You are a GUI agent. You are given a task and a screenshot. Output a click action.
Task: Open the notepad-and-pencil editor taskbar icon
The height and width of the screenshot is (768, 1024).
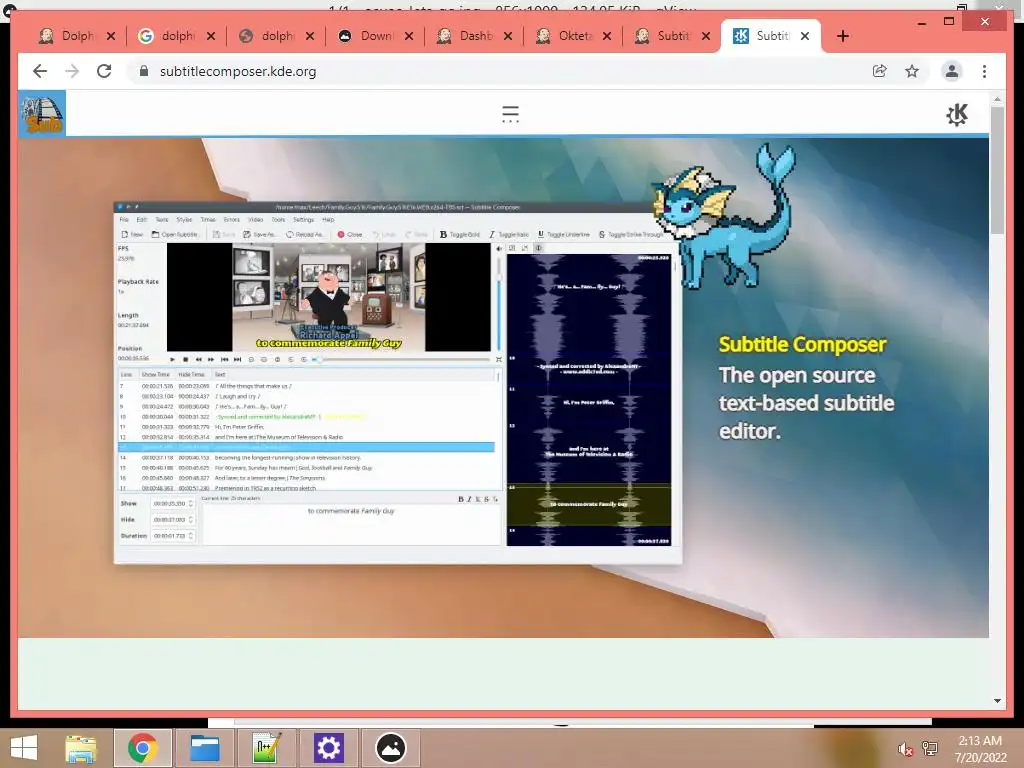coord(266,748)
